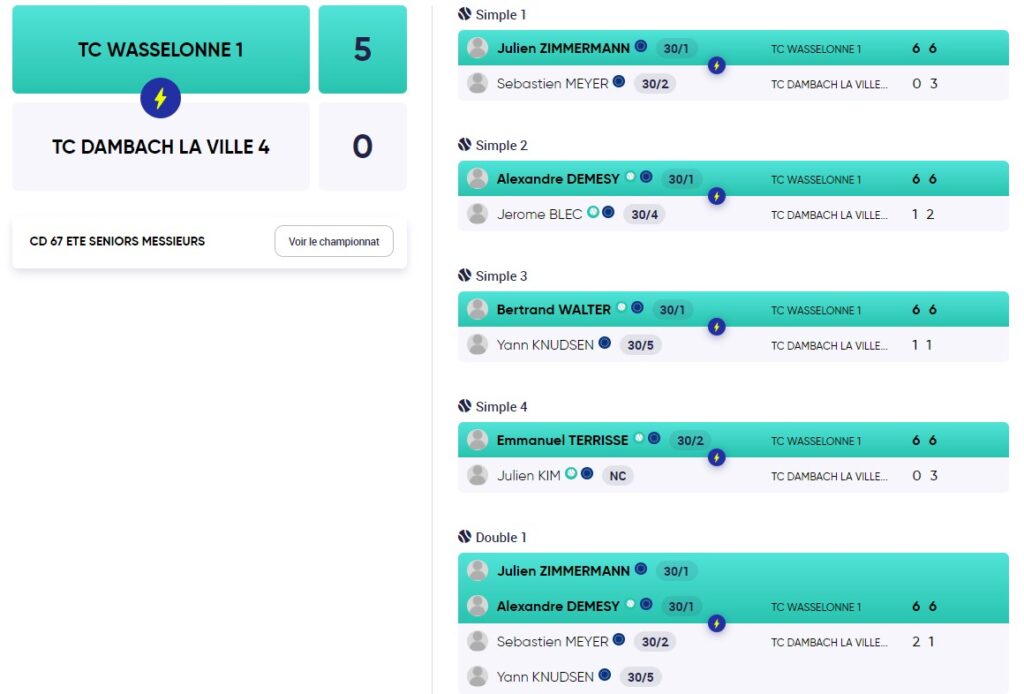Click the tennis ball icon beside Double 1
This screenshot has height=694, width=1024.
[x=464, y=536]
